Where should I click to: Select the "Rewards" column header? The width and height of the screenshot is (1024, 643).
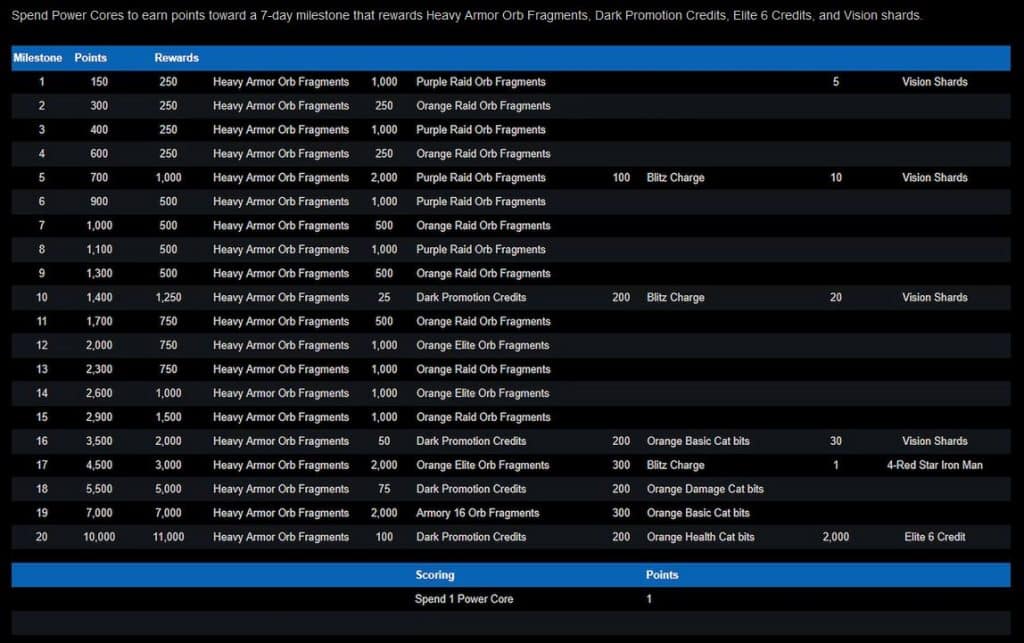(176, 58)
